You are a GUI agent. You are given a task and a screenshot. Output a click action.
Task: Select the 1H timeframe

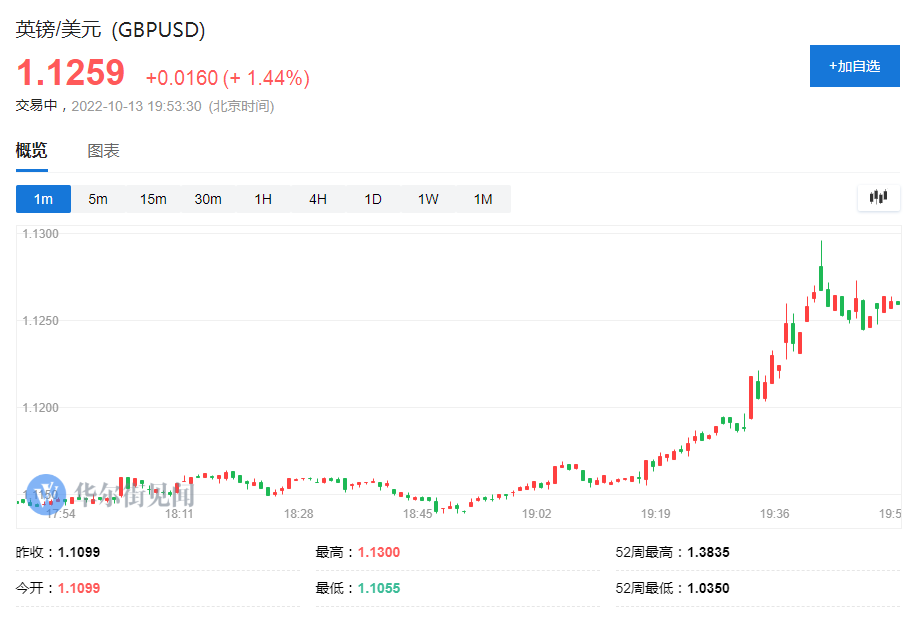pos(263,199)
